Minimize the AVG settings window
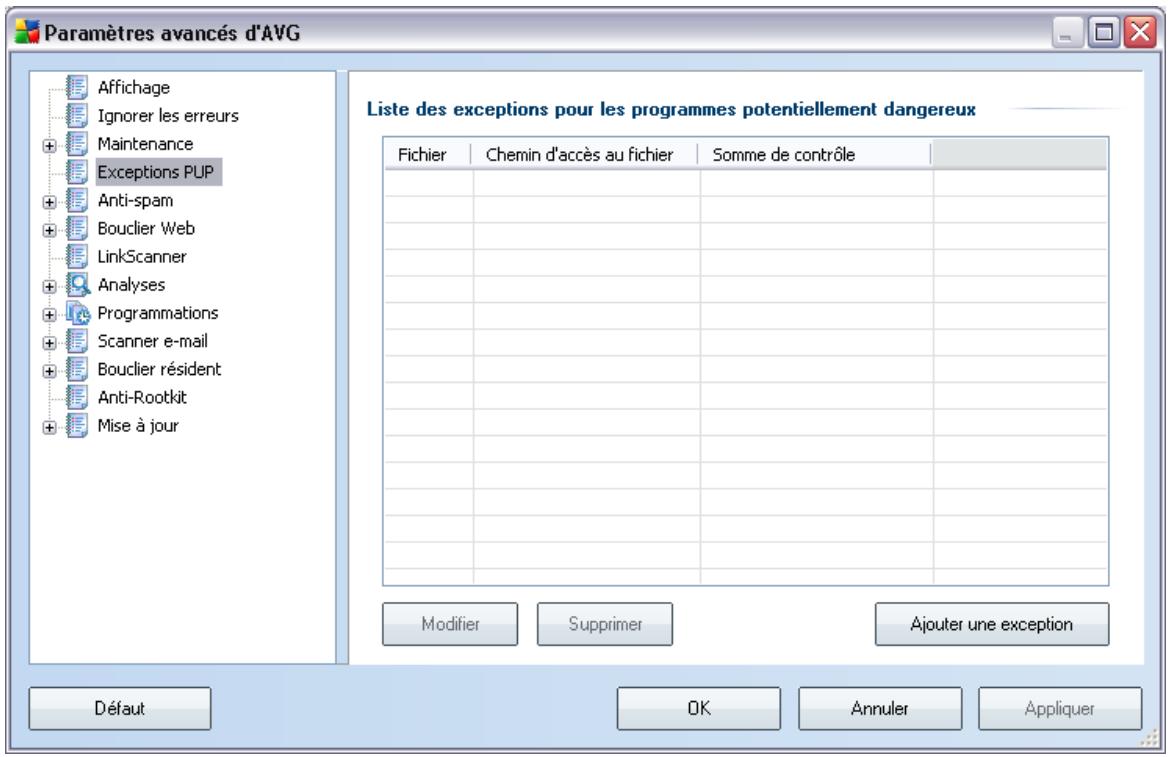Screen dimensions: 1170x757 tap(1068, 33)
